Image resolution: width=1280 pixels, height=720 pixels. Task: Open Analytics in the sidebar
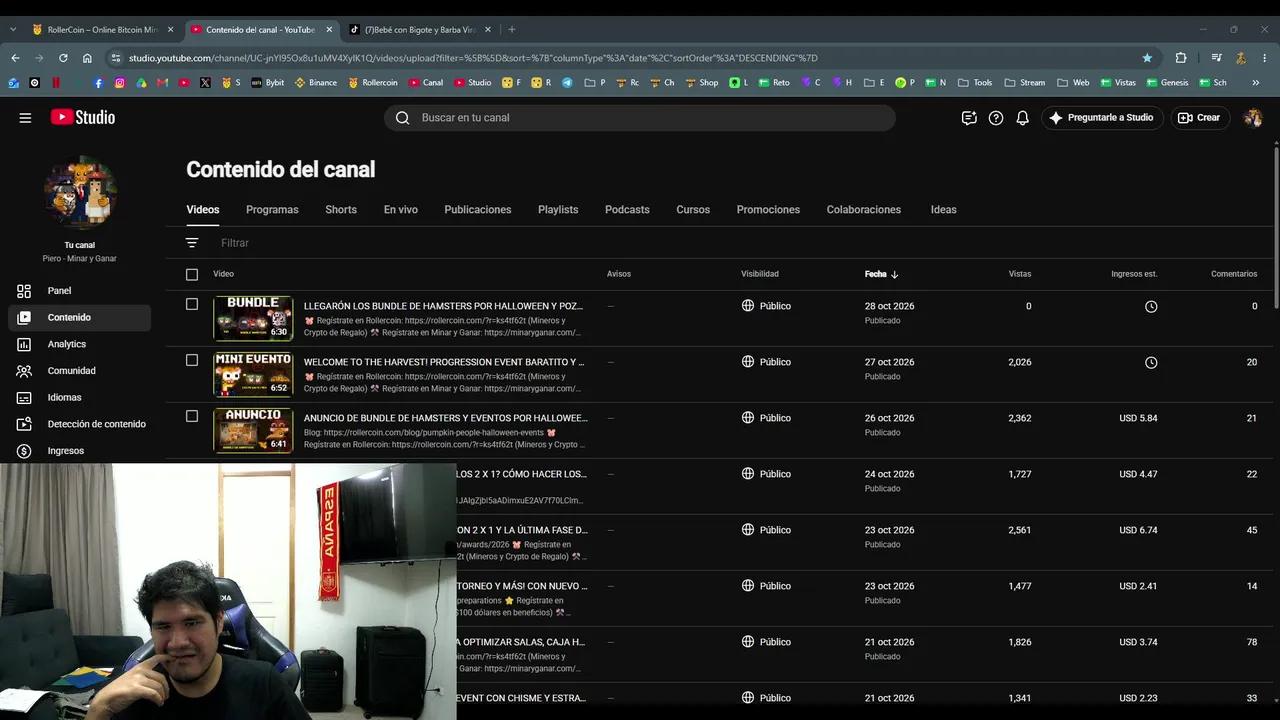tap(80, 344)
